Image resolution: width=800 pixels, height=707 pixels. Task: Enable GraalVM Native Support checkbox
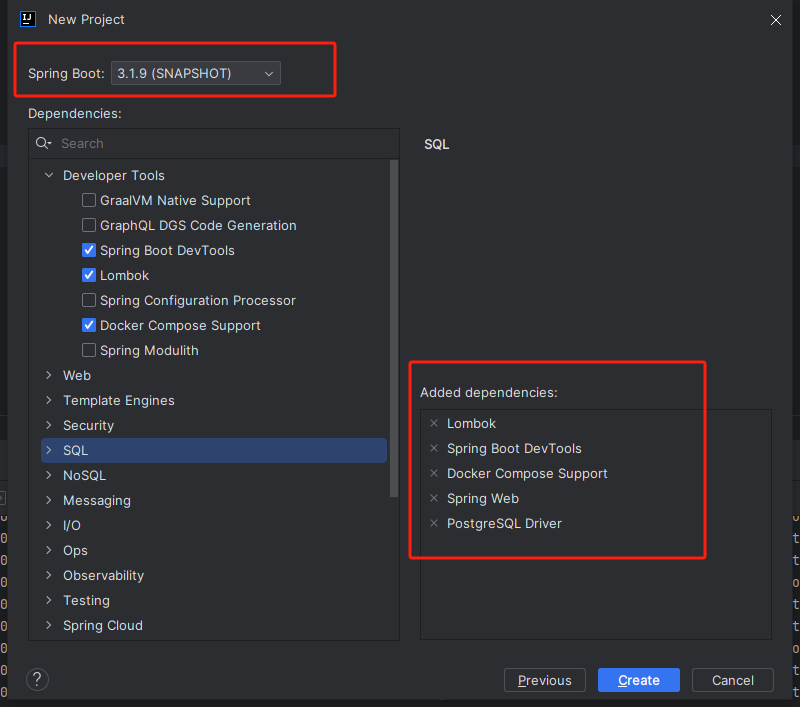89,200
